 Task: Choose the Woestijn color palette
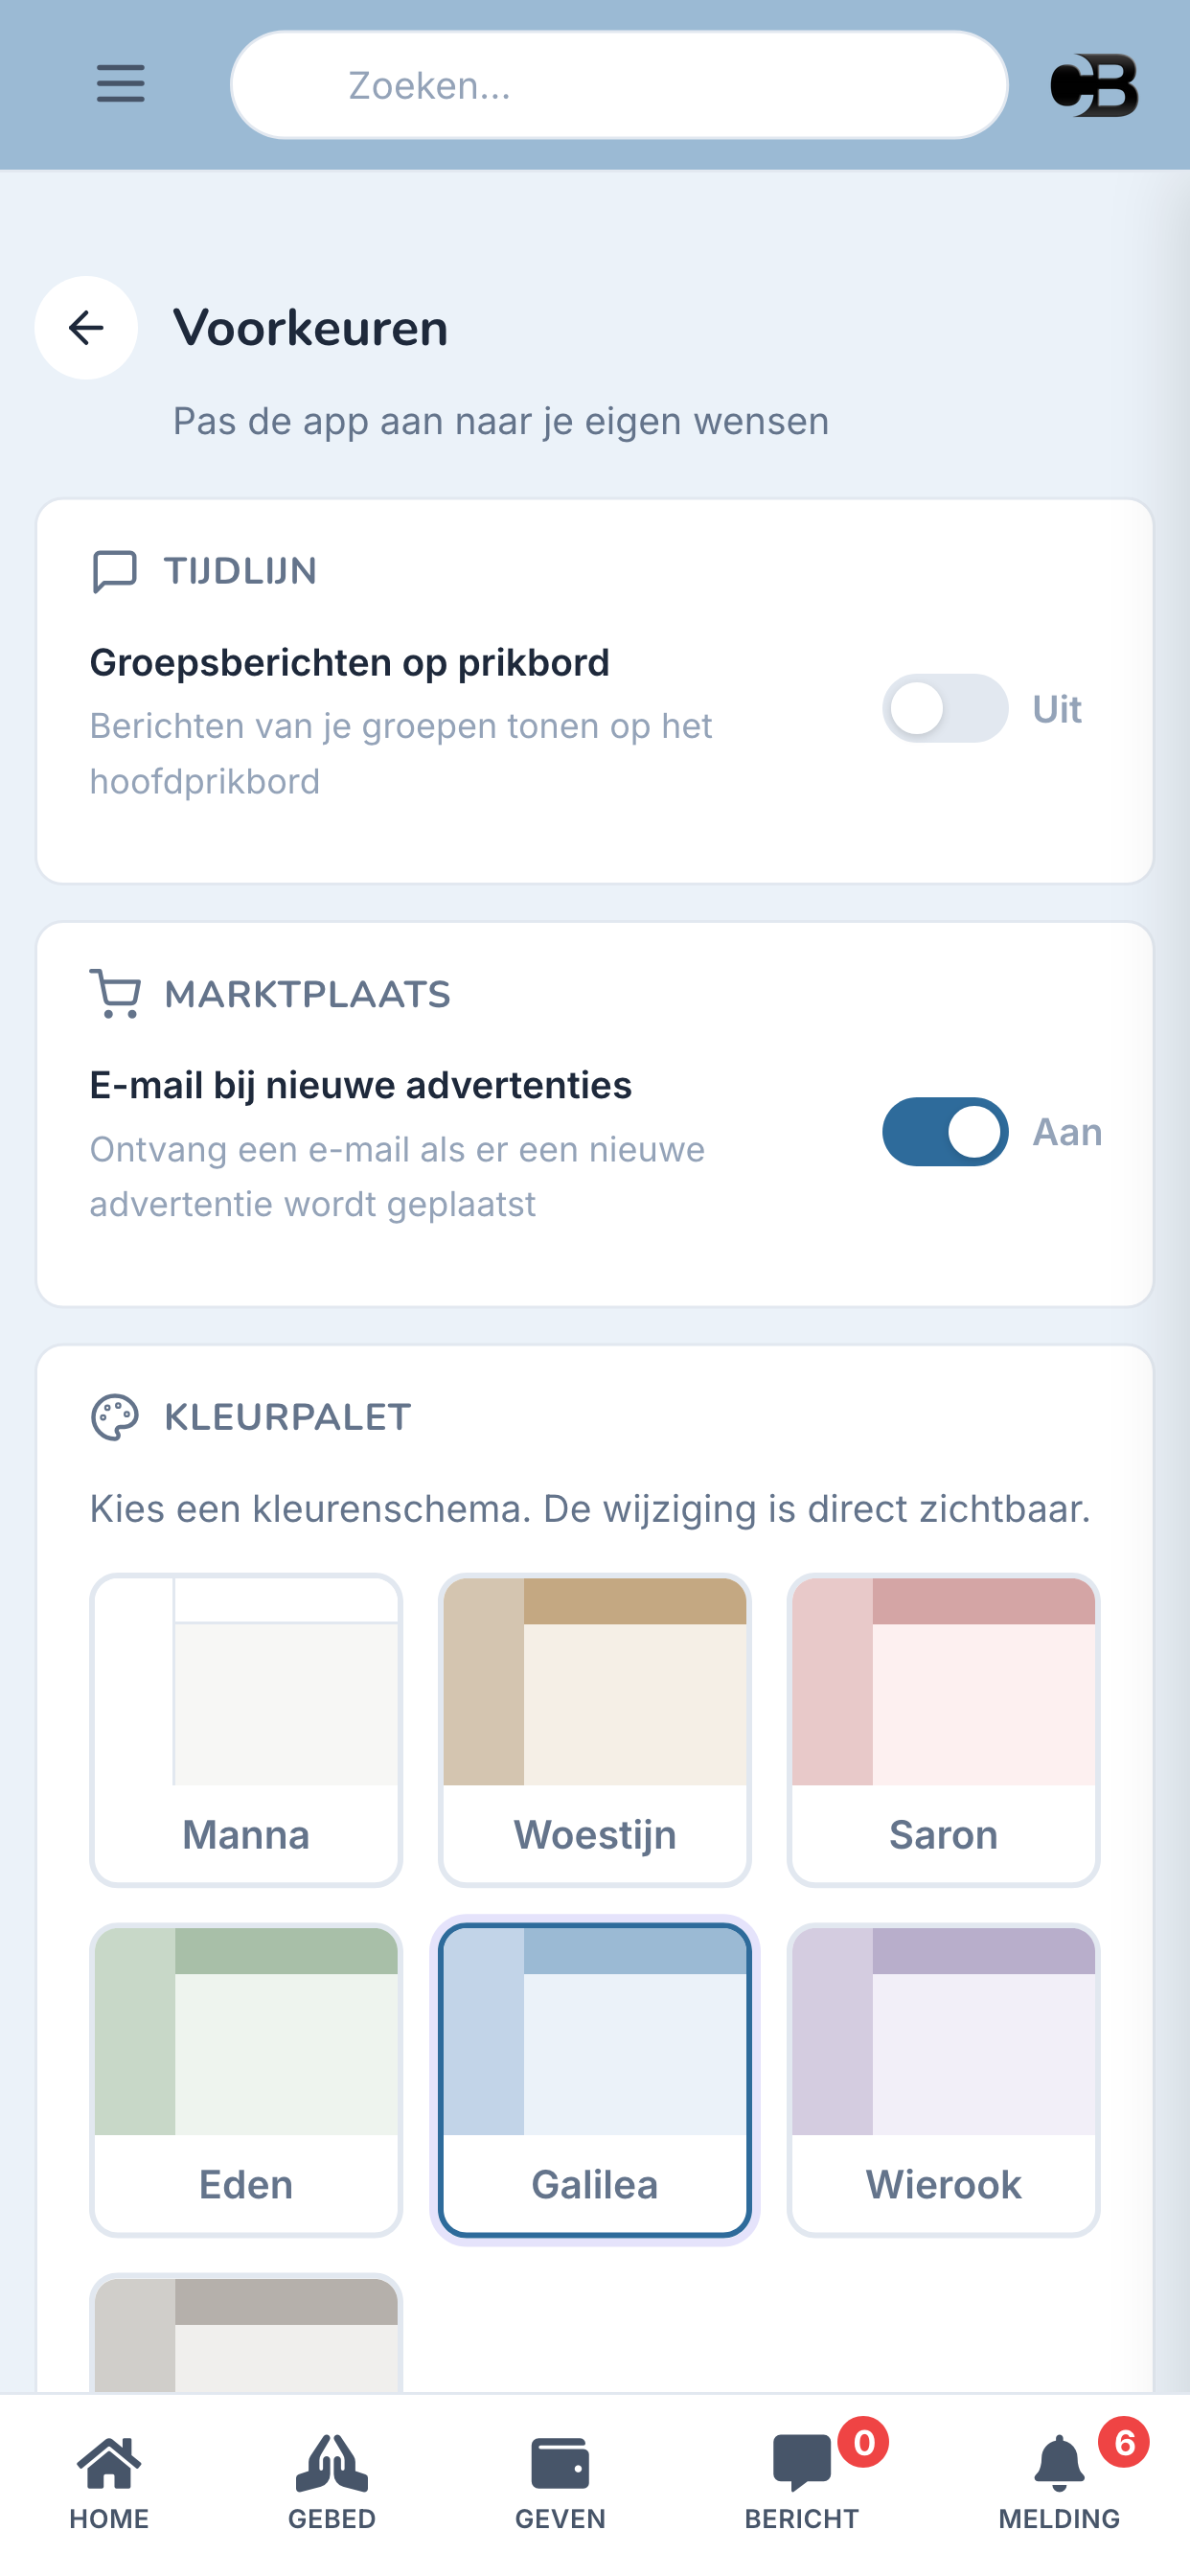pos(595,1730)
